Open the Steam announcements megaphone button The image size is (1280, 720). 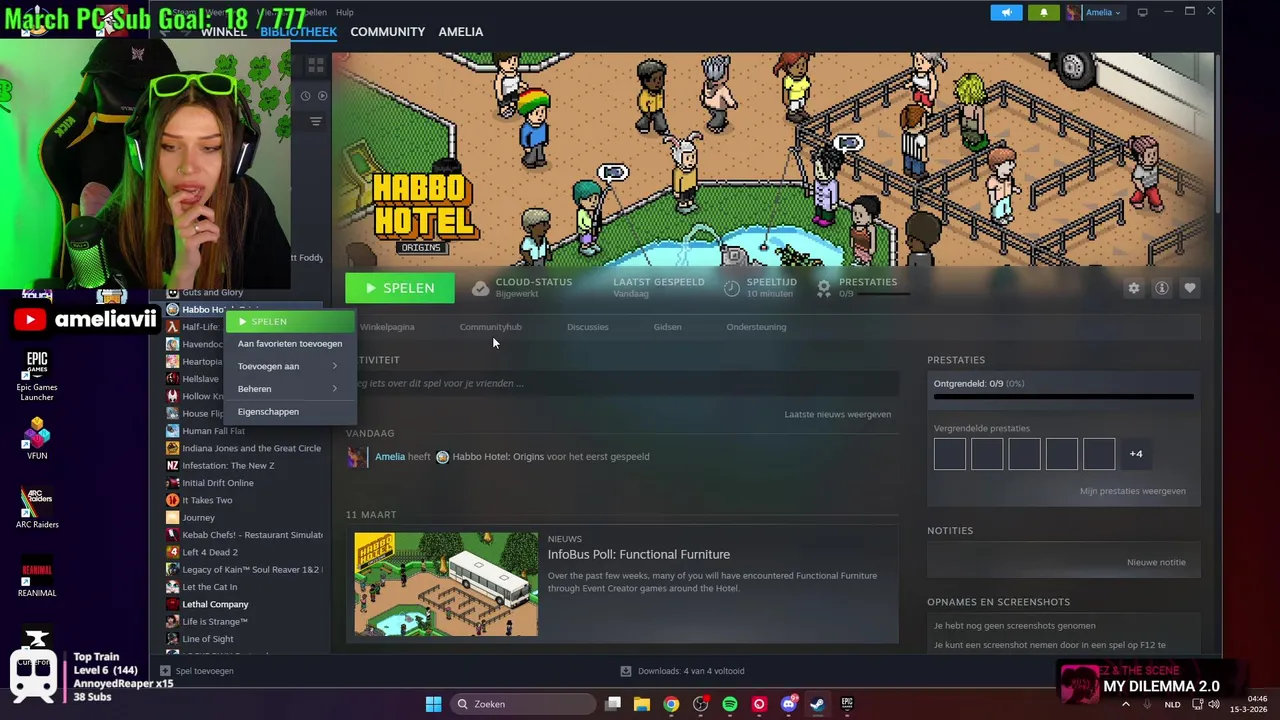click(1007, 12)
